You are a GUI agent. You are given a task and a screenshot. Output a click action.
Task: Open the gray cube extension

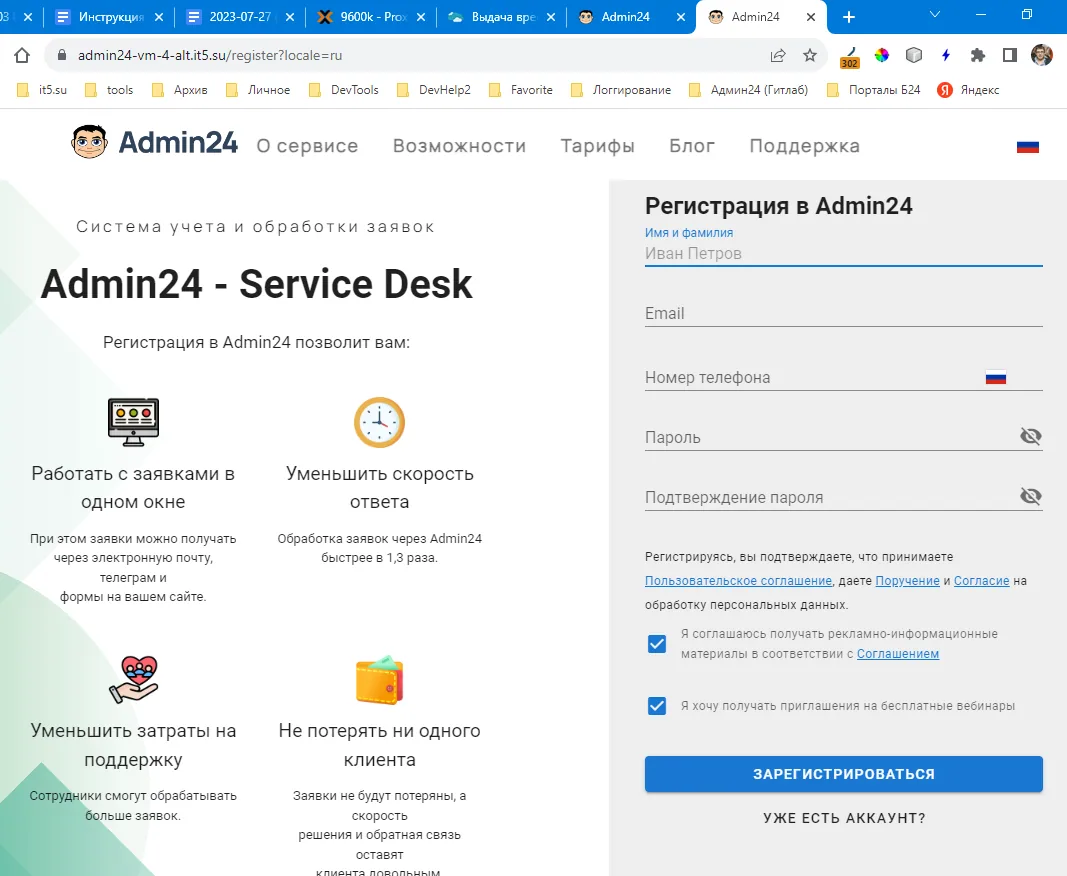coord(914,55)
